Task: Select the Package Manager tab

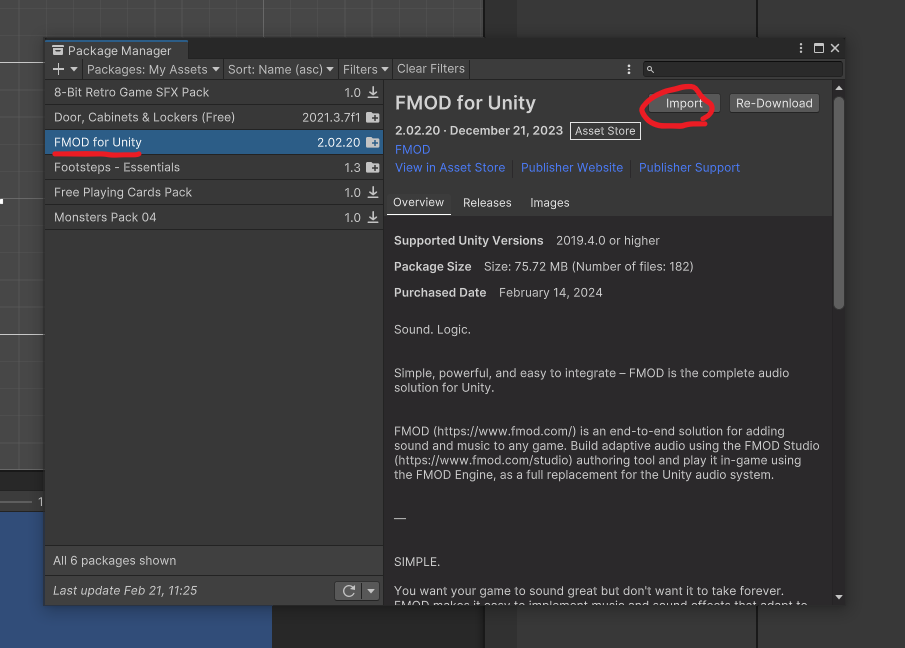Action: [117, 51]
